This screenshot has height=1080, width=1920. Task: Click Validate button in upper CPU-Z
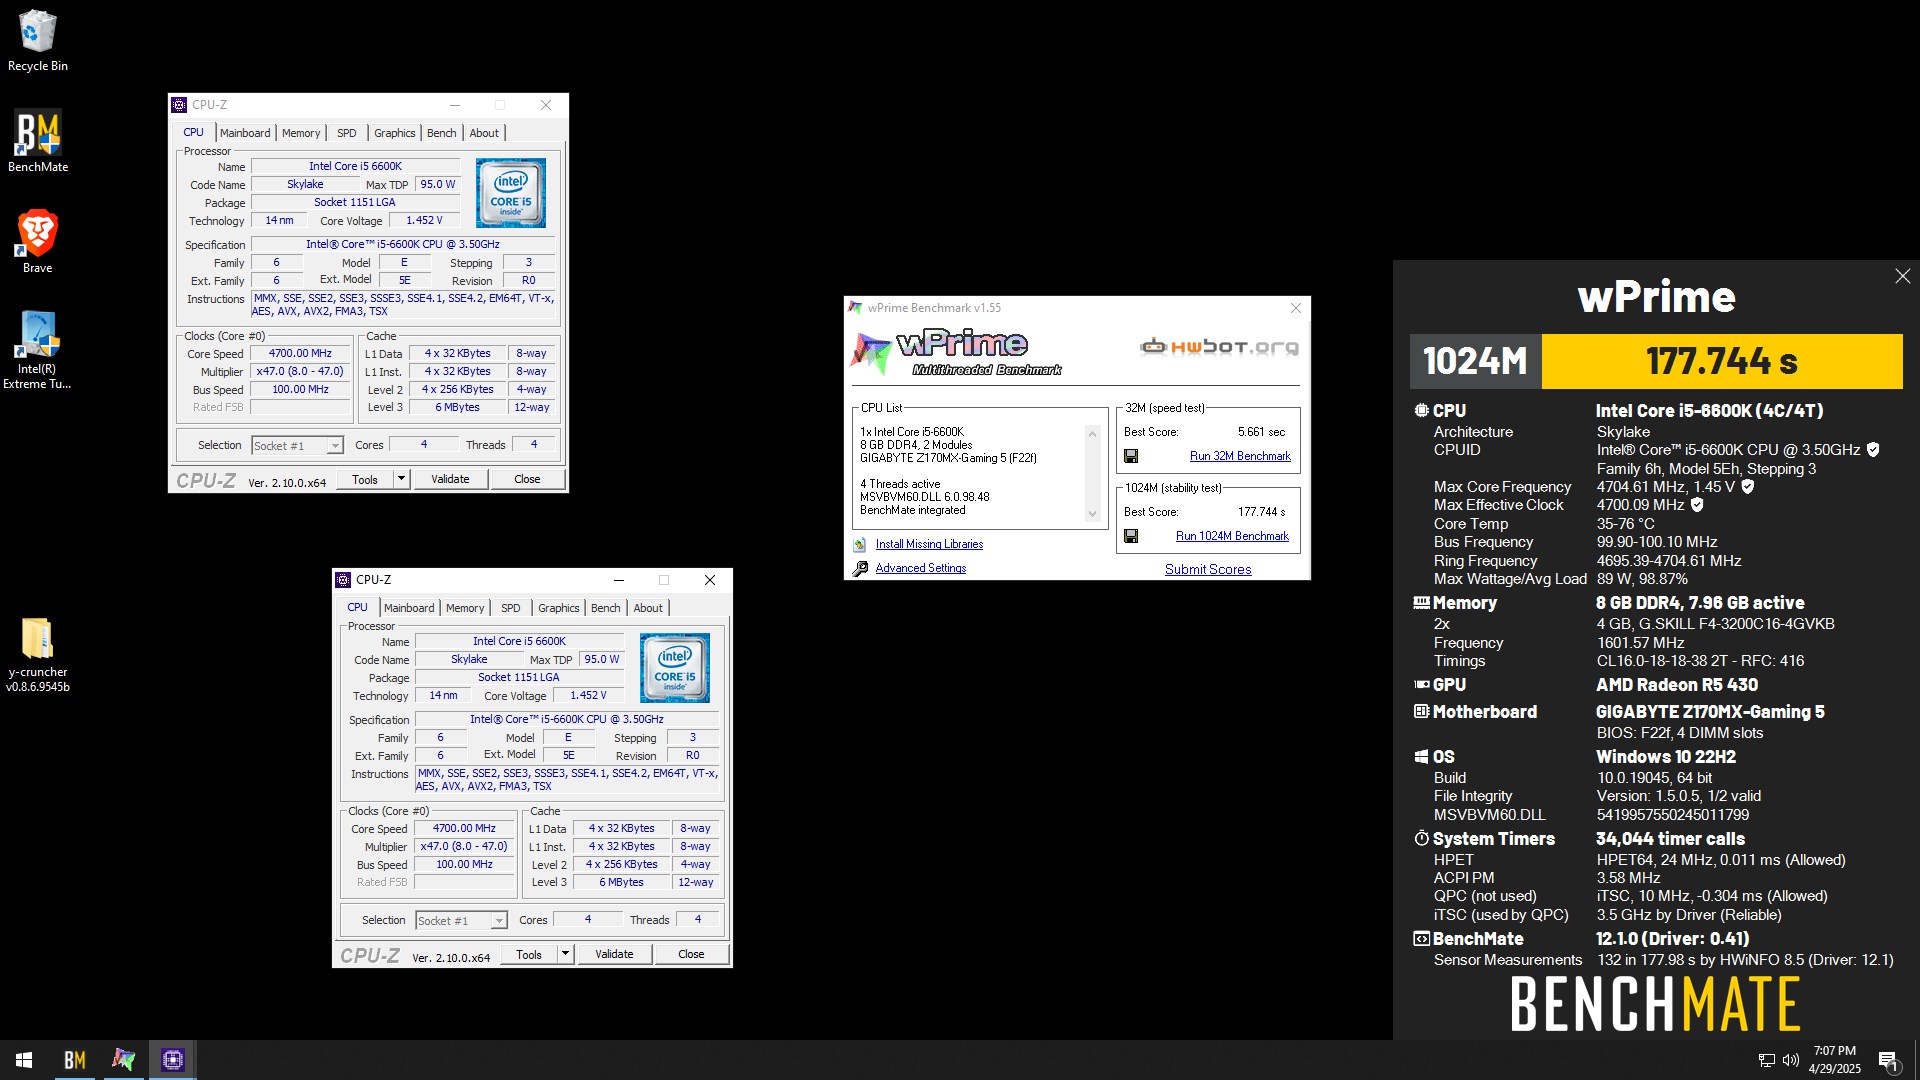point(450,479)
